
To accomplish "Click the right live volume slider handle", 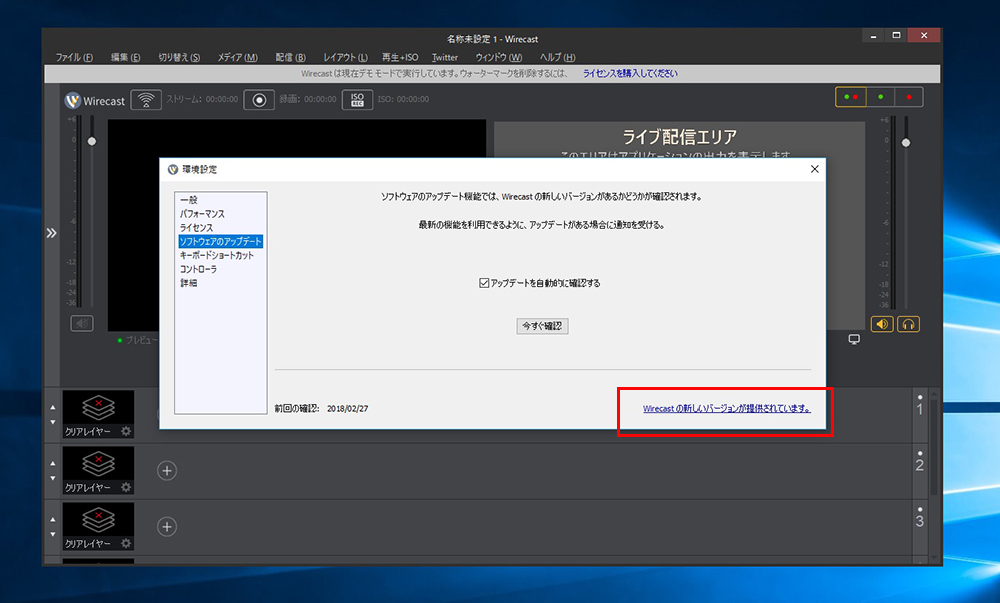I will click(x=906, y=143).
